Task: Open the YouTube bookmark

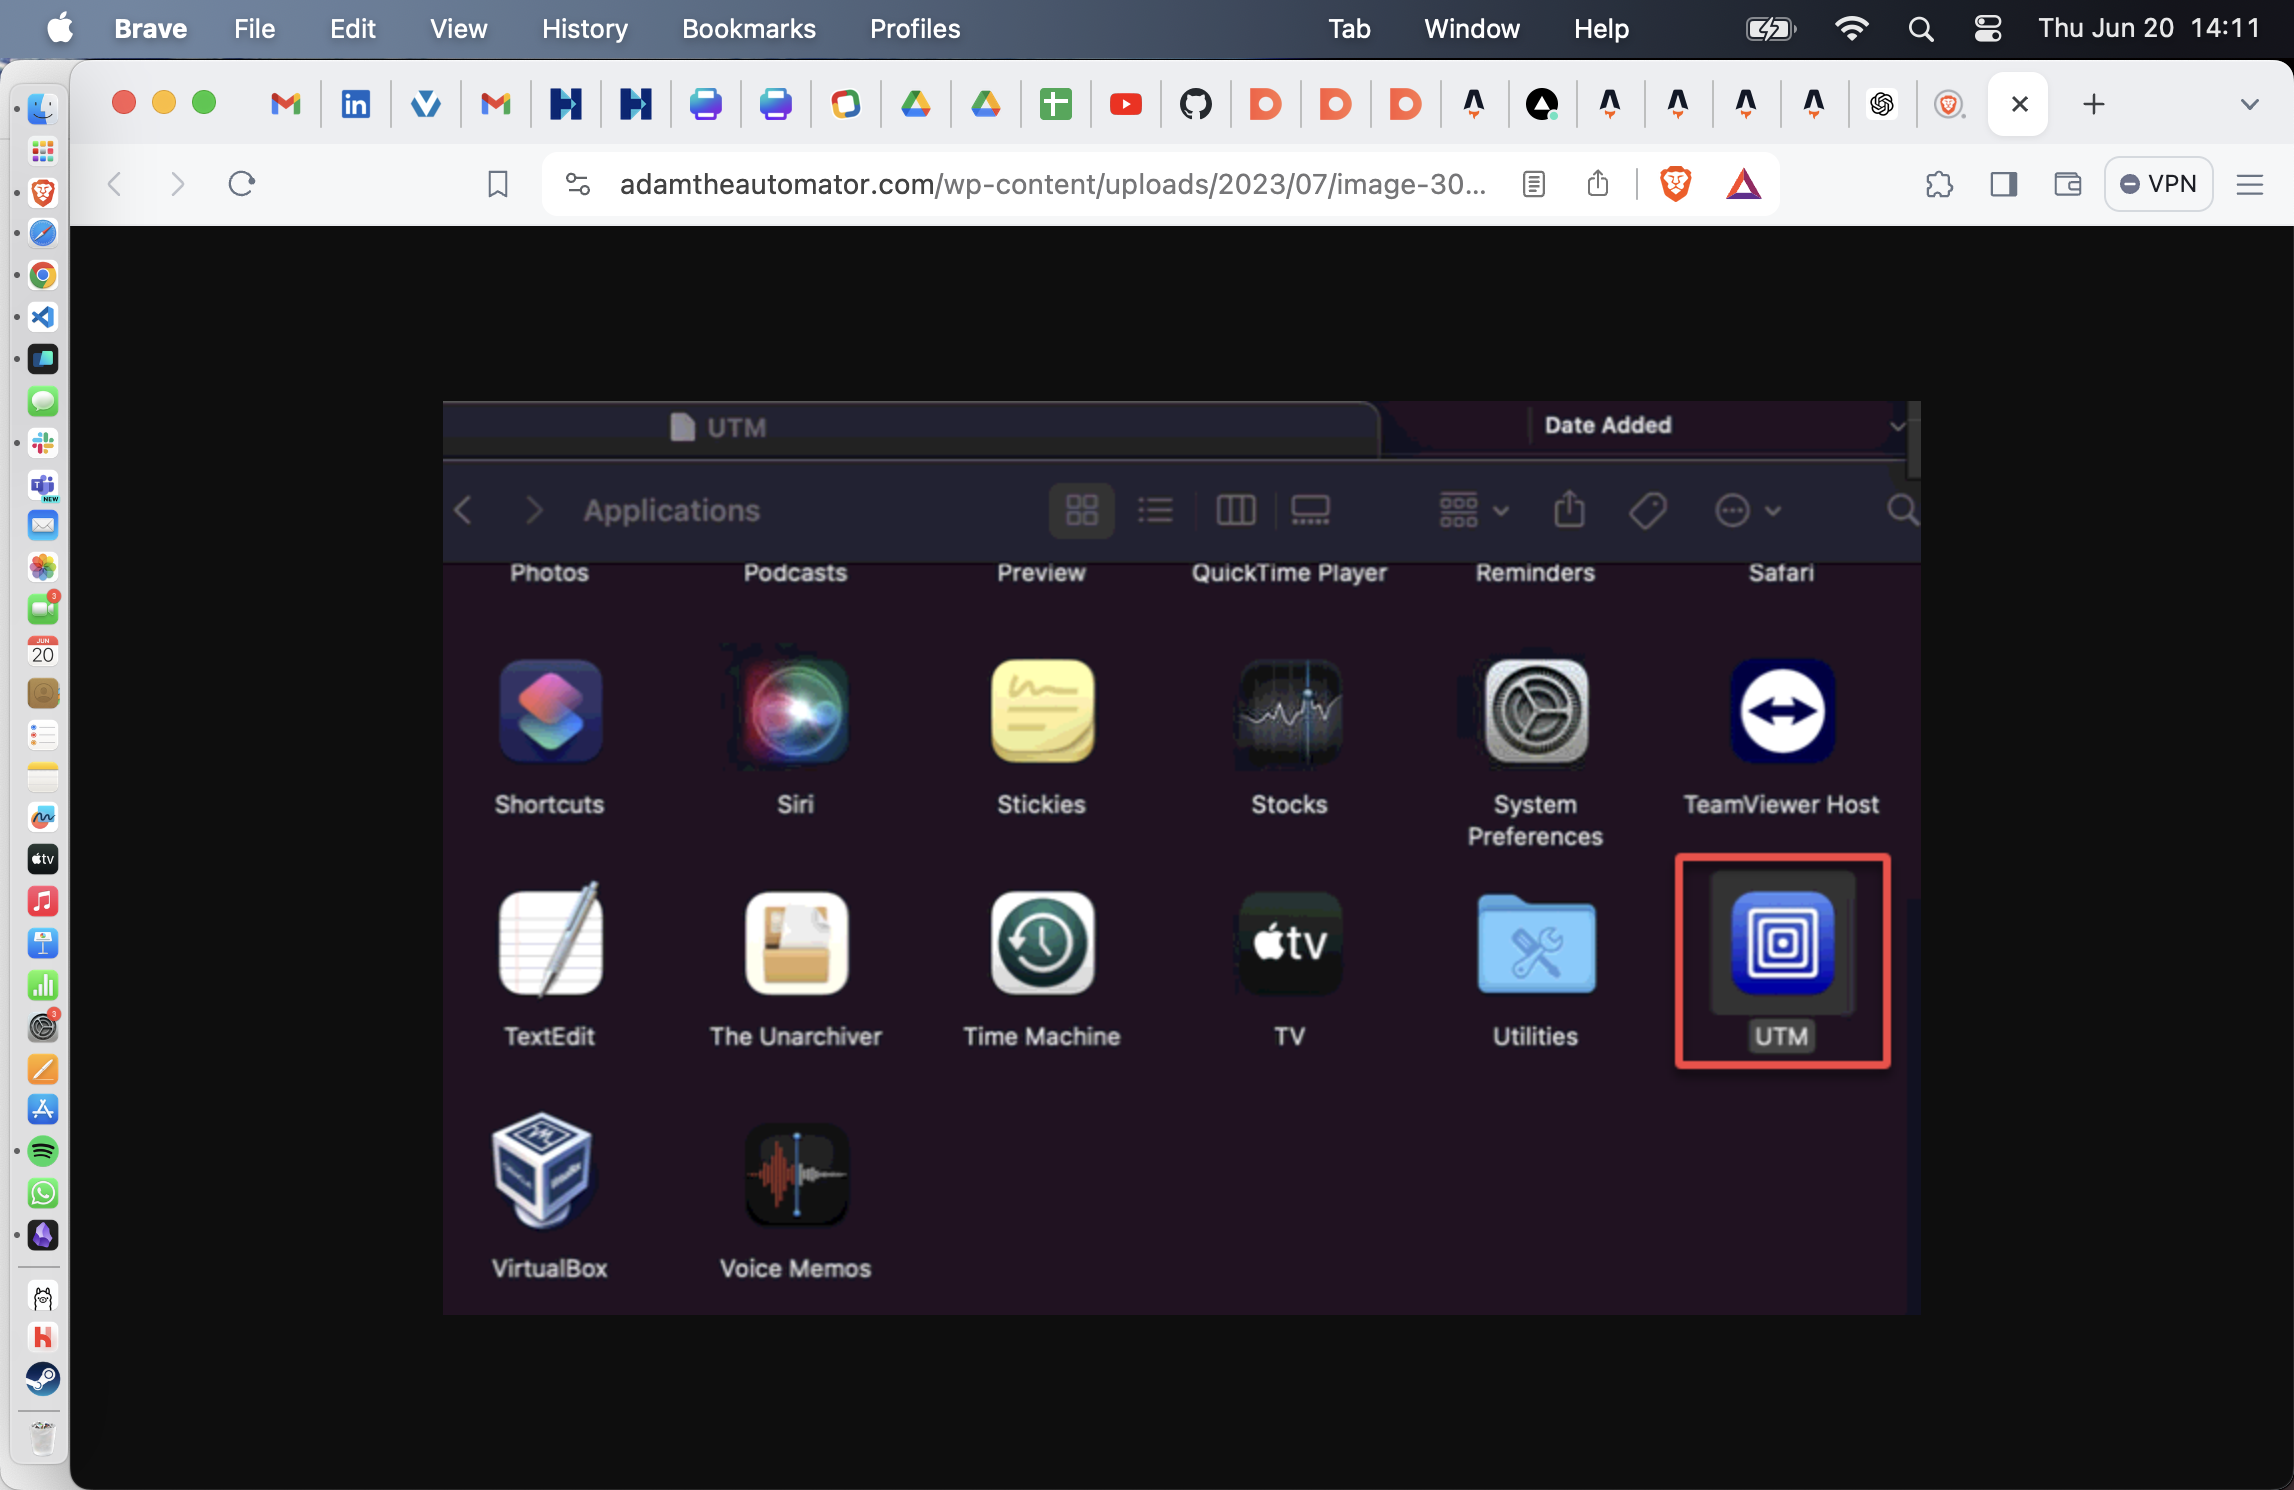Action: coord(1126,104)
